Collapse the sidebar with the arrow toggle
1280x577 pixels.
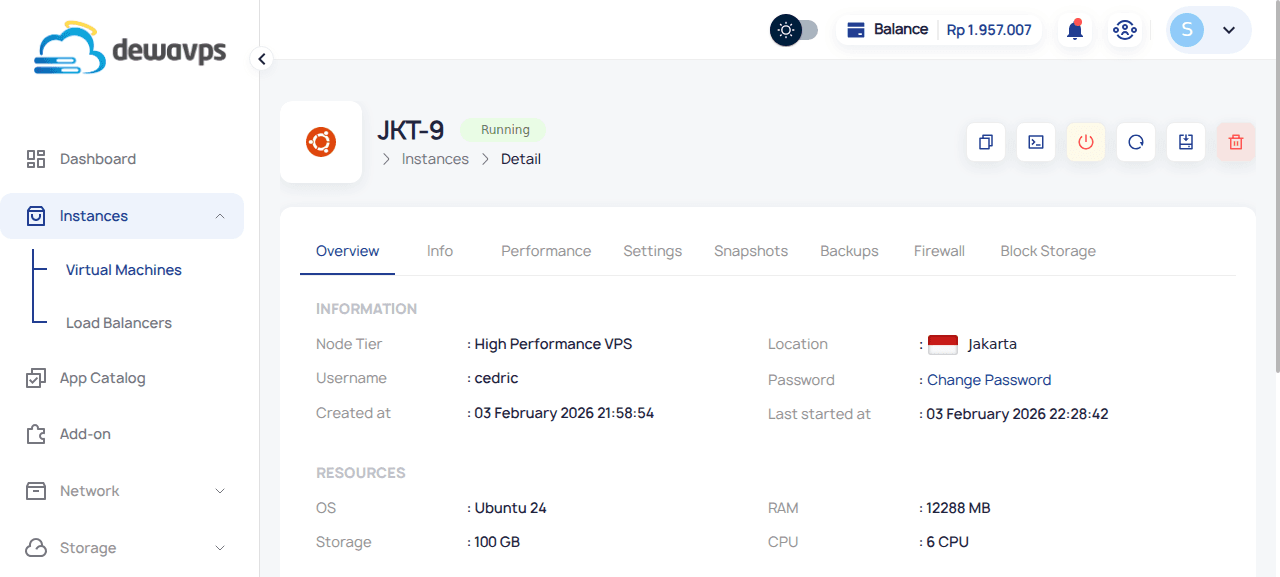[x=261, y=59]
